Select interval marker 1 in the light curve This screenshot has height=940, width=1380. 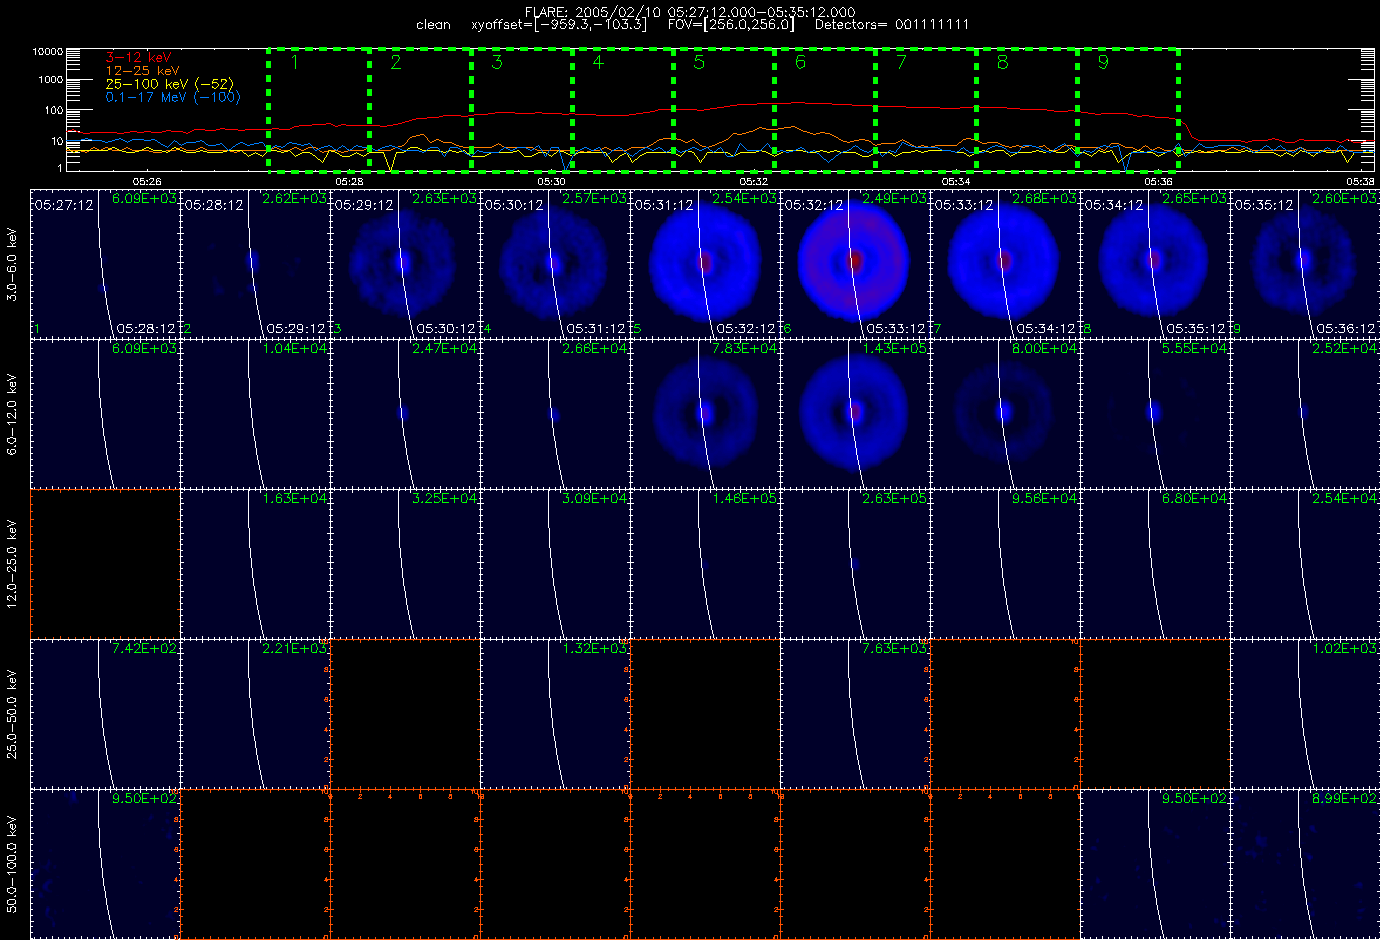tap(295, 62)
